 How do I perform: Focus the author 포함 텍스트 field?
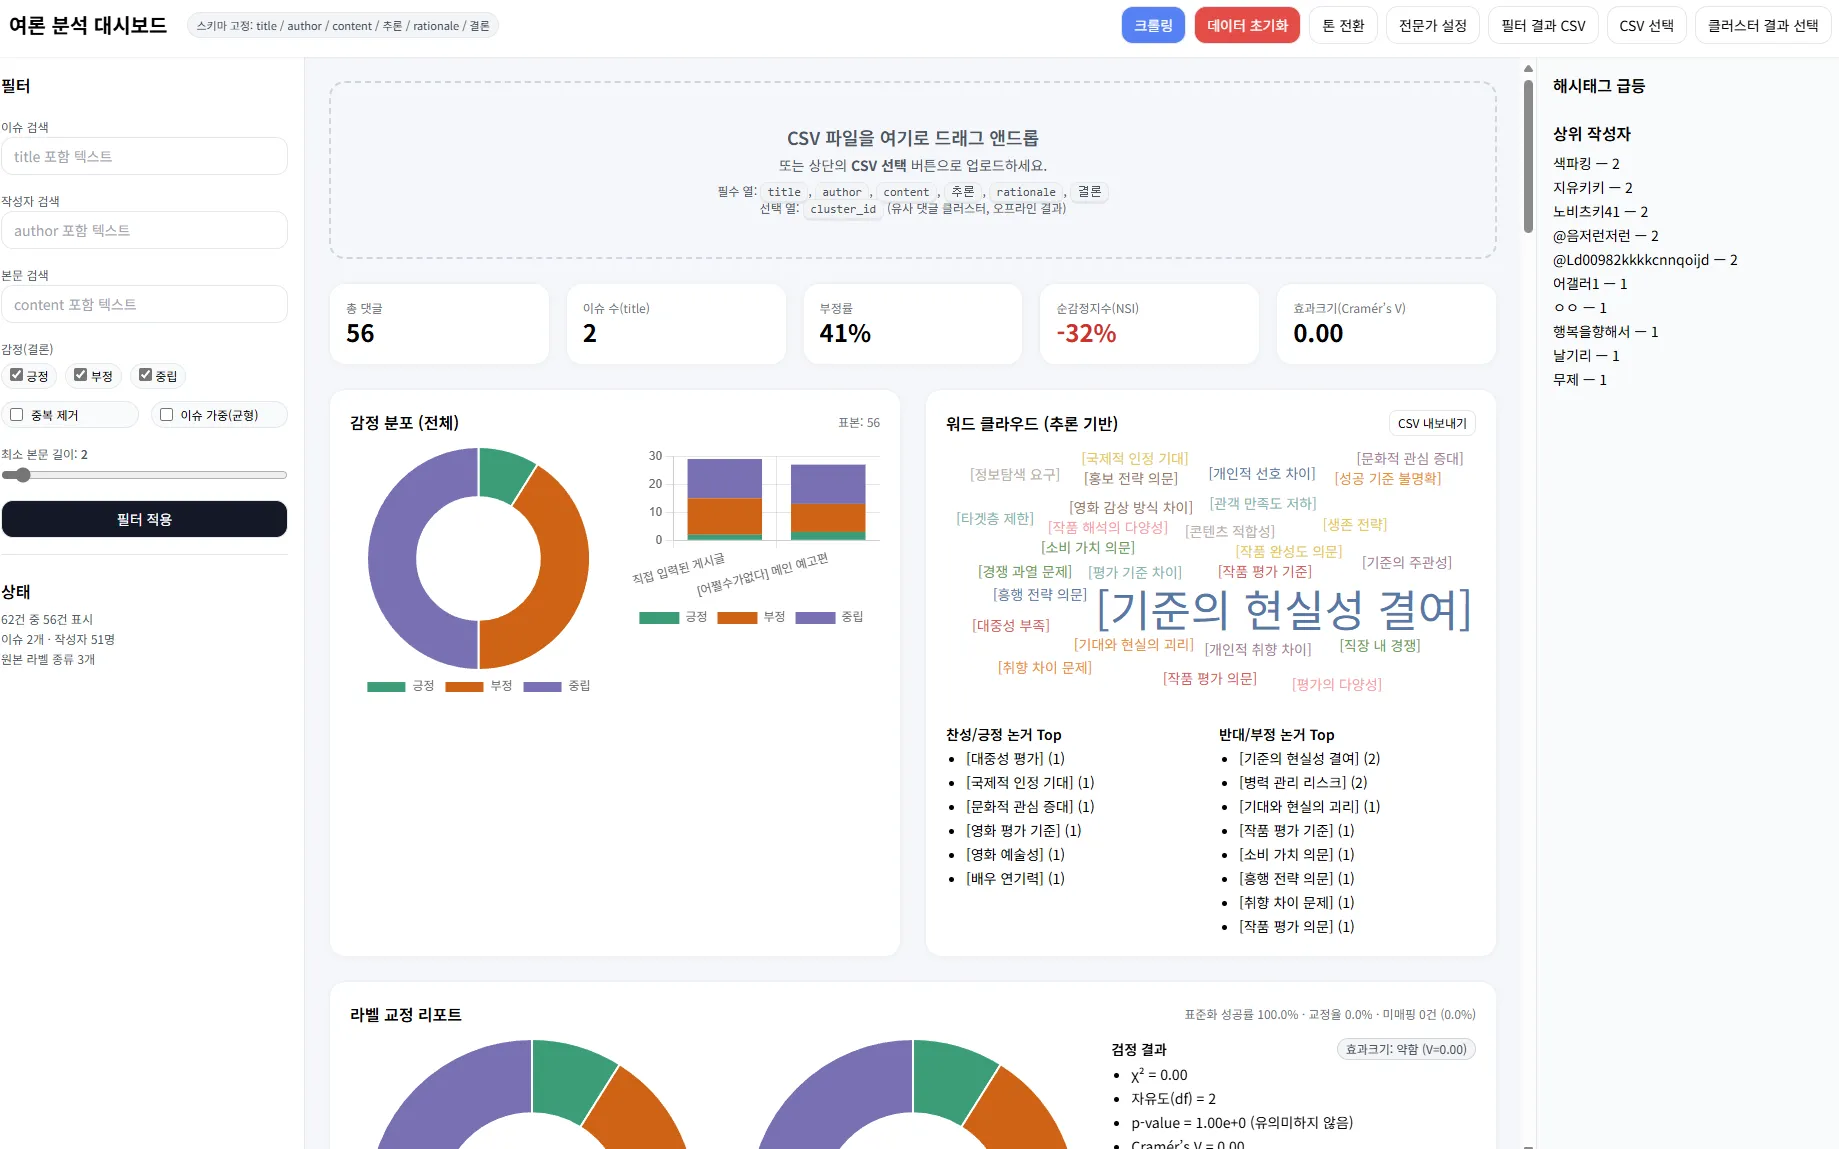(144, 230)
